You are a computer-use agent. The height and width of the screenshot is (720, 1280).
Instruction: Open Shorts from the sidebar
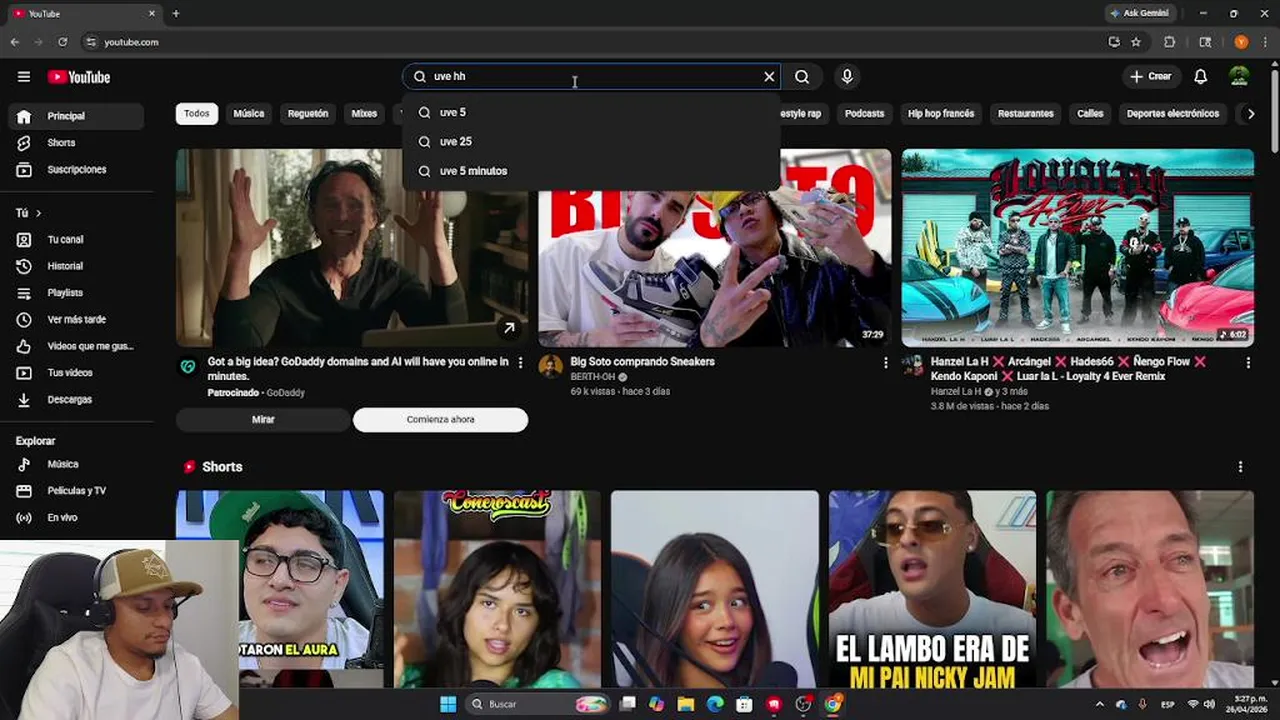pos(76,143)
